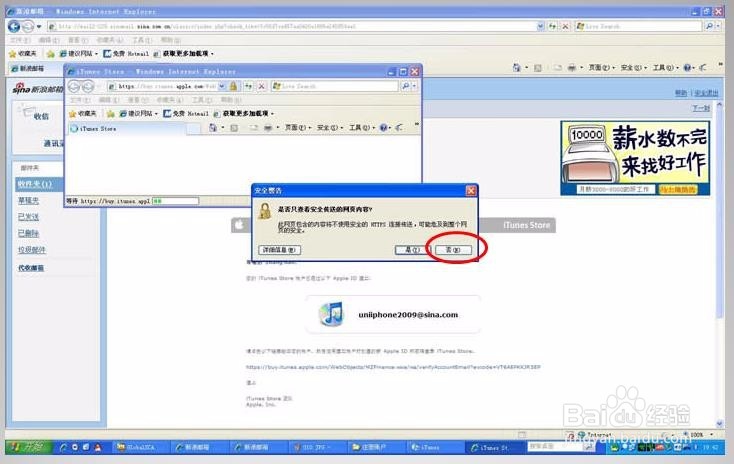Close the 安全警告 dialog with its X button
Image resolution: width=734 pixels, height=464 pixels.
[471, 191]
